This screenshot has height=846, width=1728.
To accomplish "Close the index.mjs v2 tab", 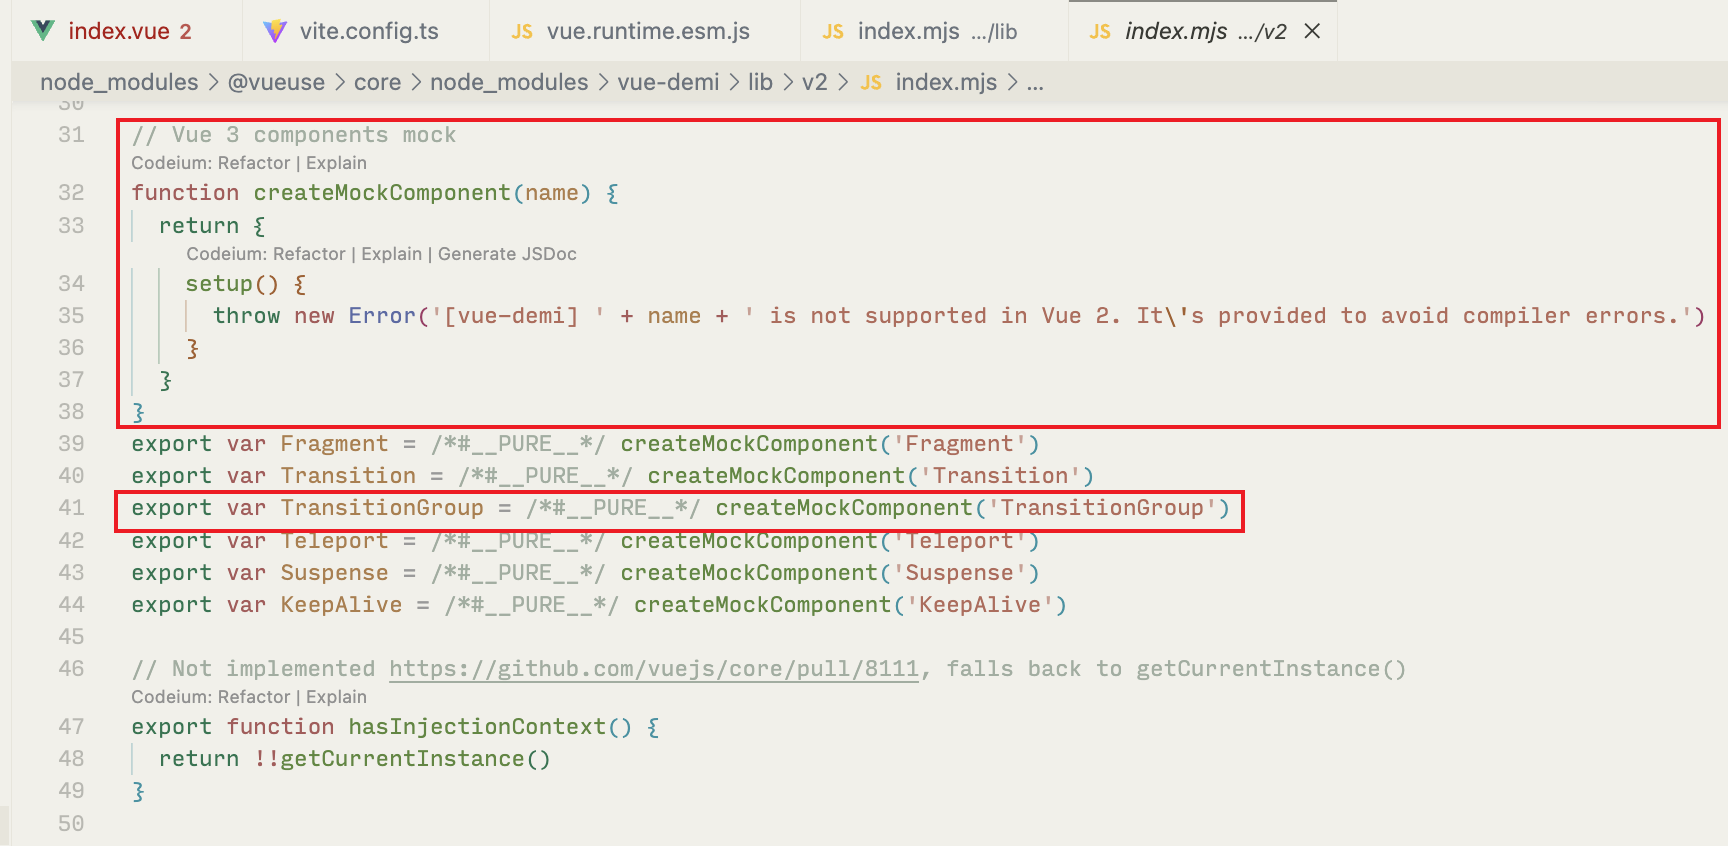I will (x=1313, y=31).
